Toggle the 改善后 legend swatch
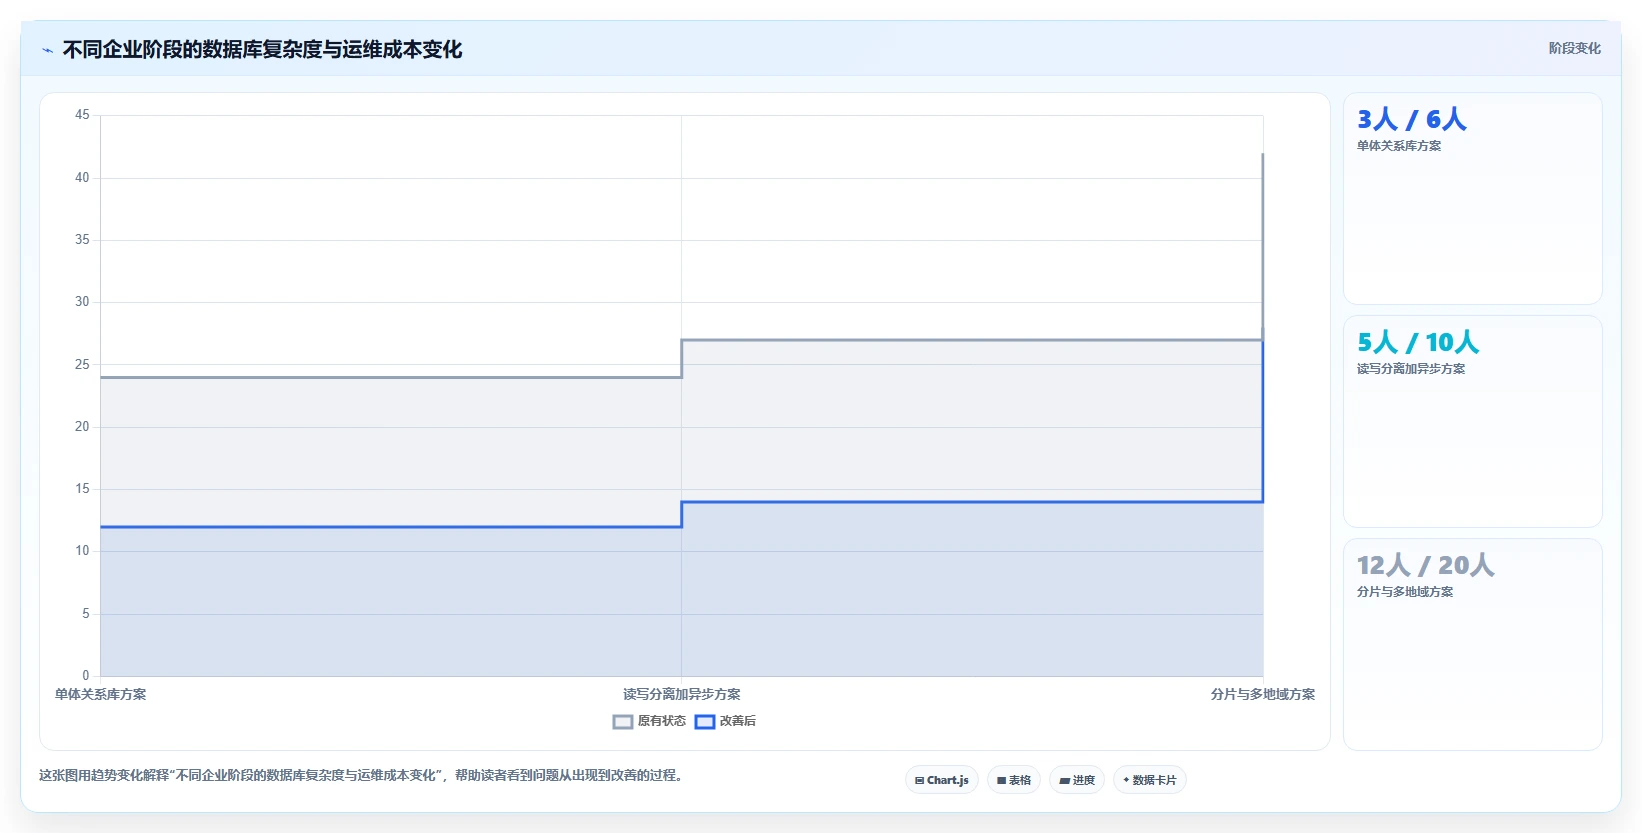The height and width of the screenshot is (833, 1642). point(705,722)
